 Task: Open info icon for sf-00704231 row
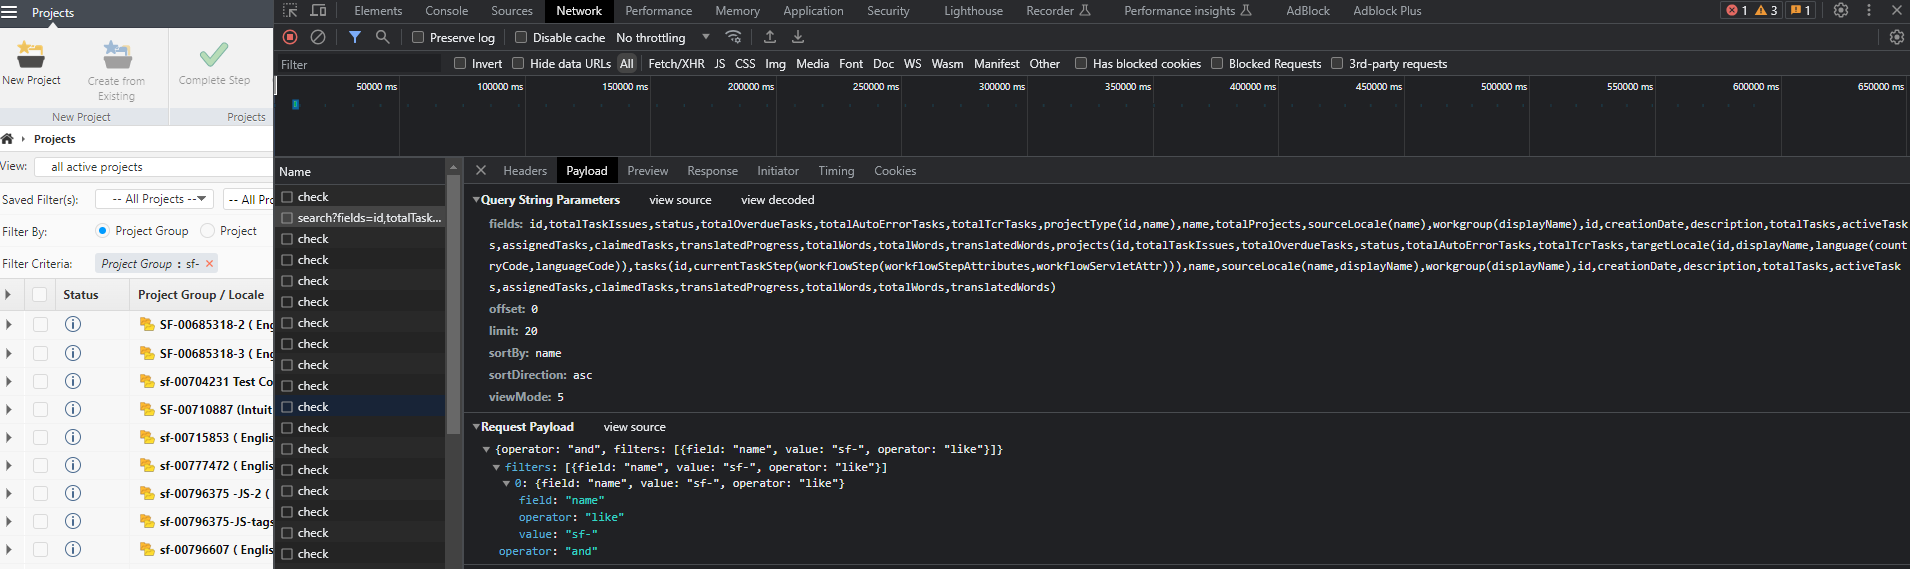[x=73, y=381]
